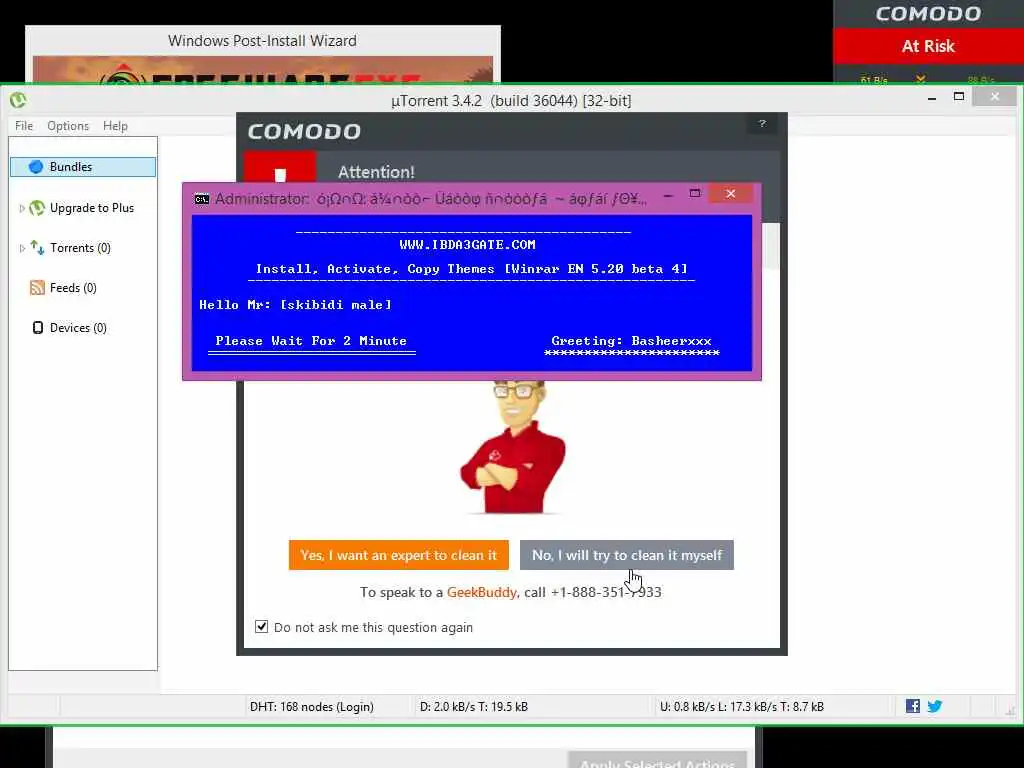Open the Options menu in uTorrent
The image size is (1024, 768).
click(x=68, y=125)
